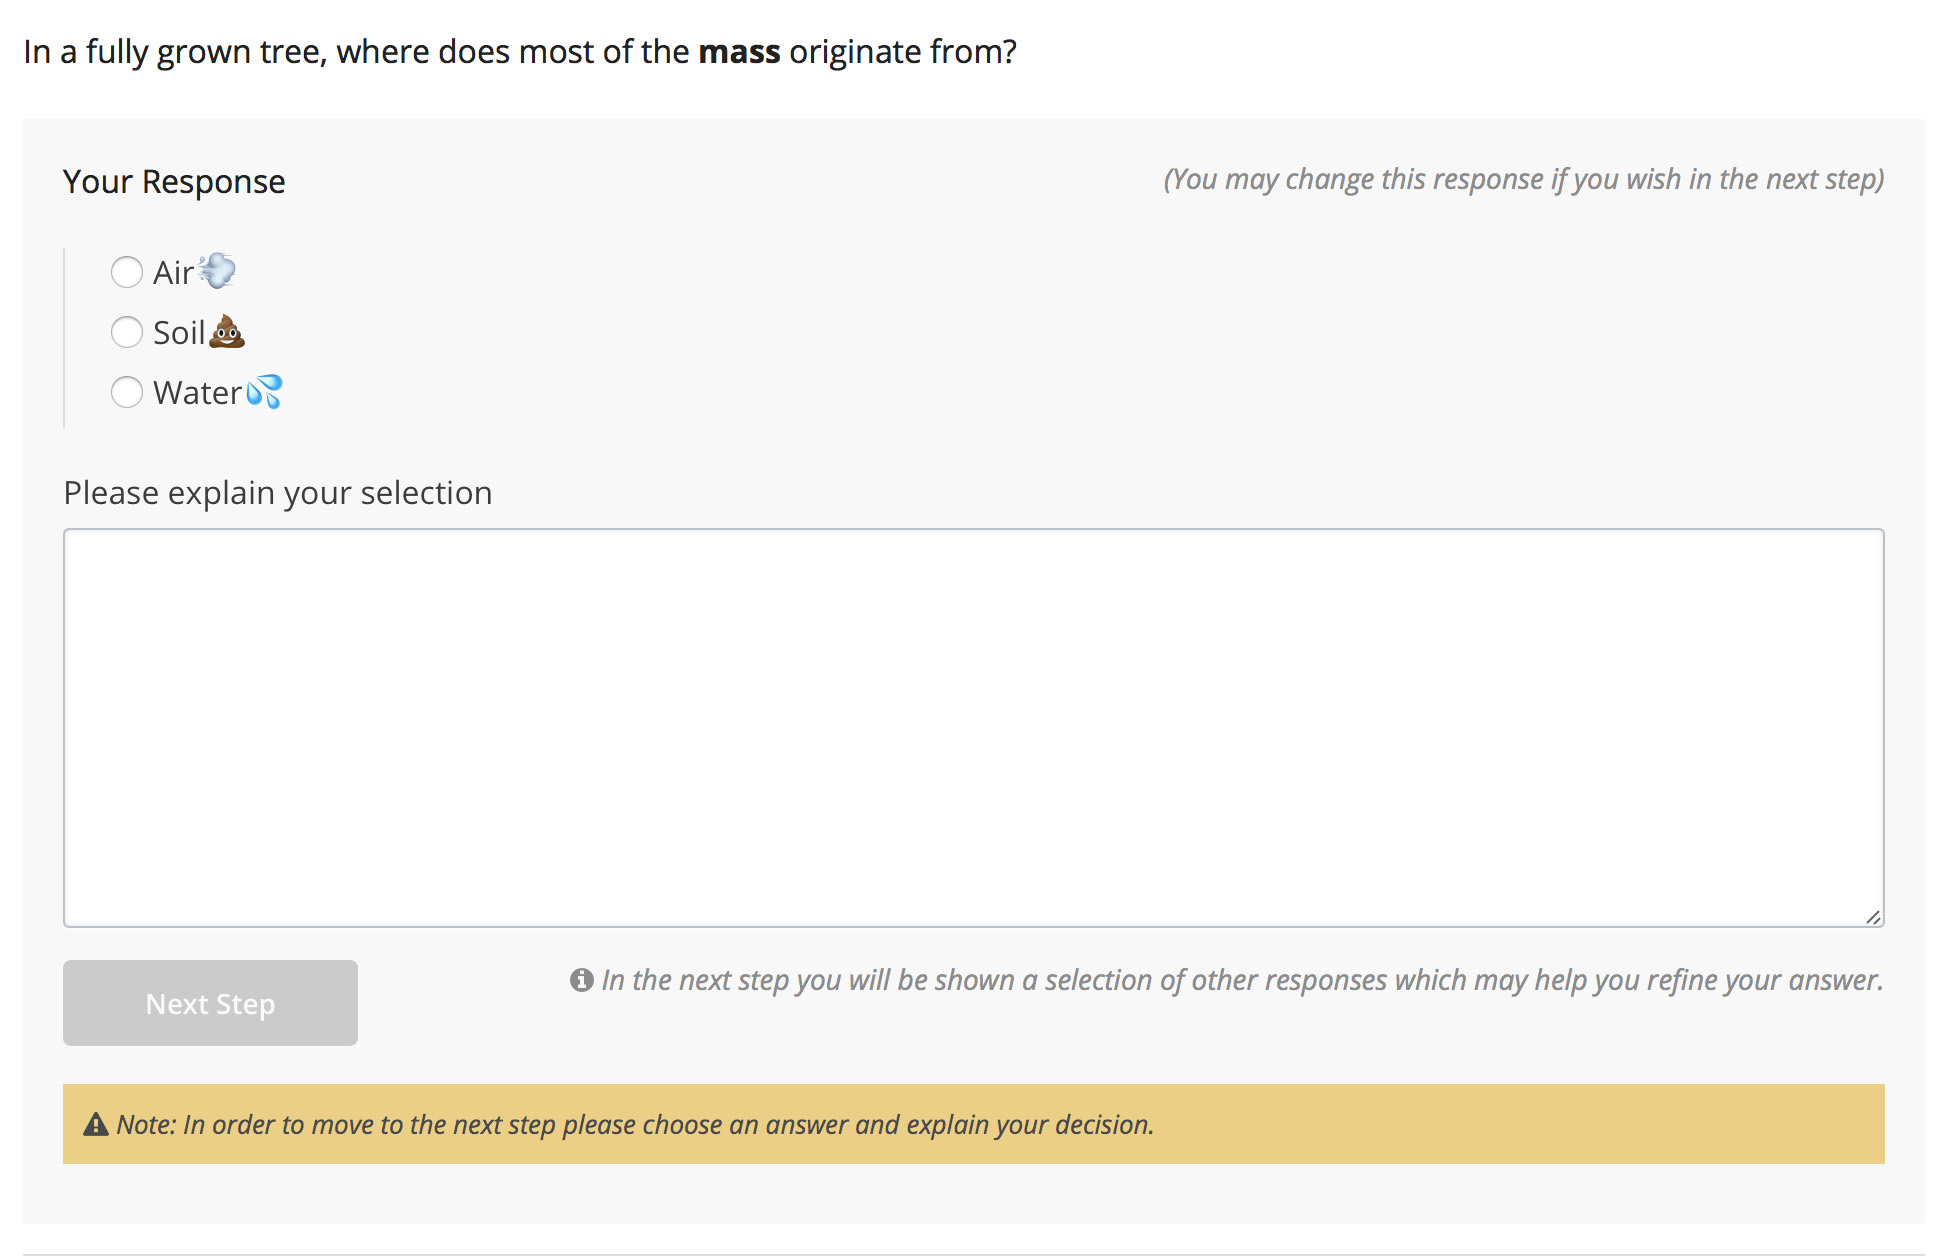
Task: Click the 'Please explain your selection' label
Action: (278, 493)
